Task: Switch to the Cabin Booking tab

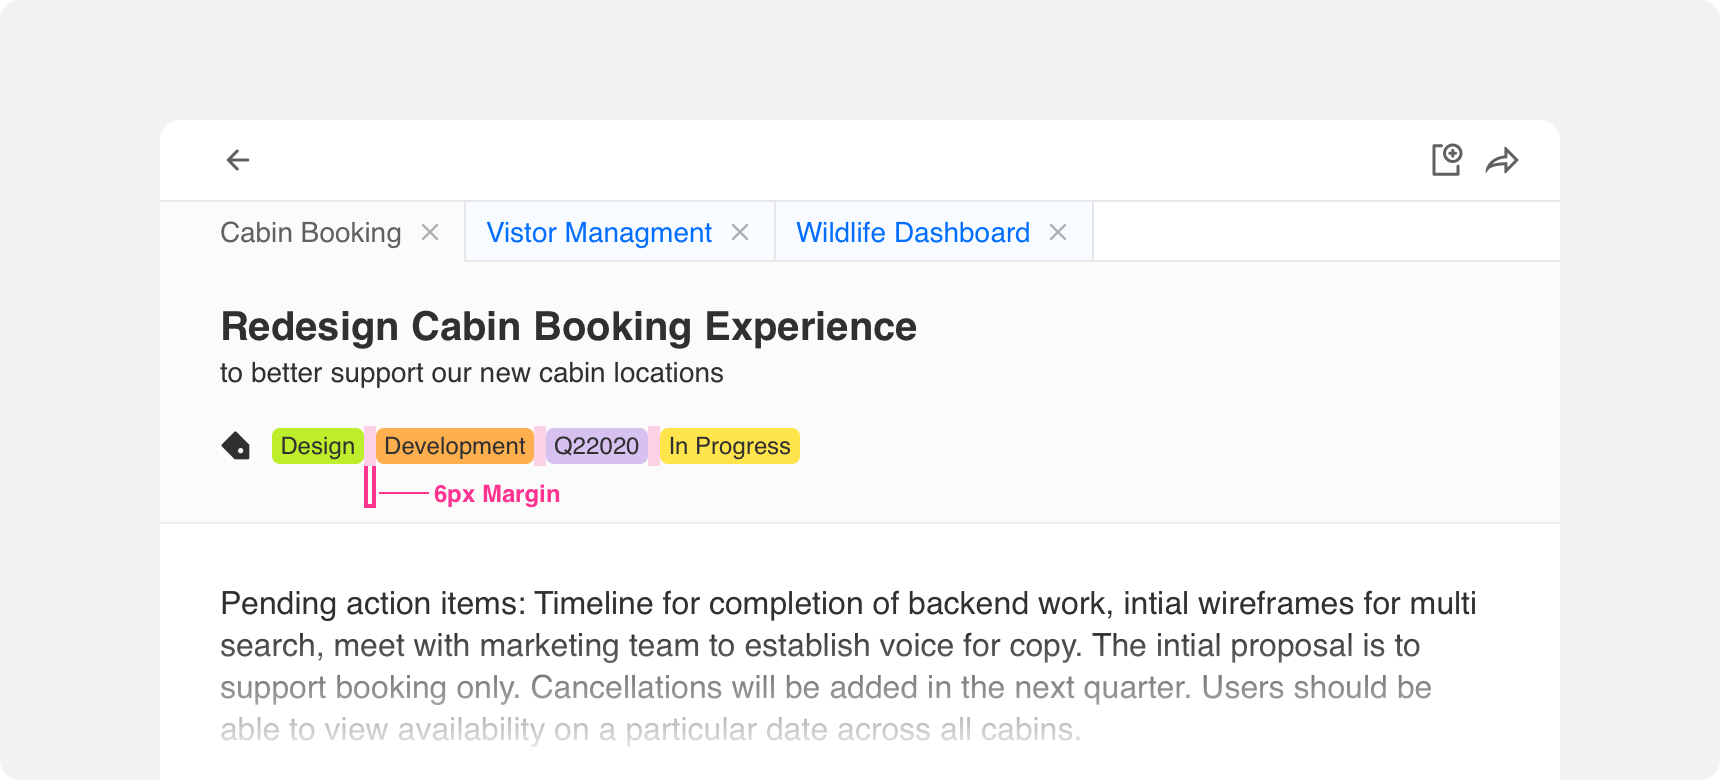Action: coord(311,232)
